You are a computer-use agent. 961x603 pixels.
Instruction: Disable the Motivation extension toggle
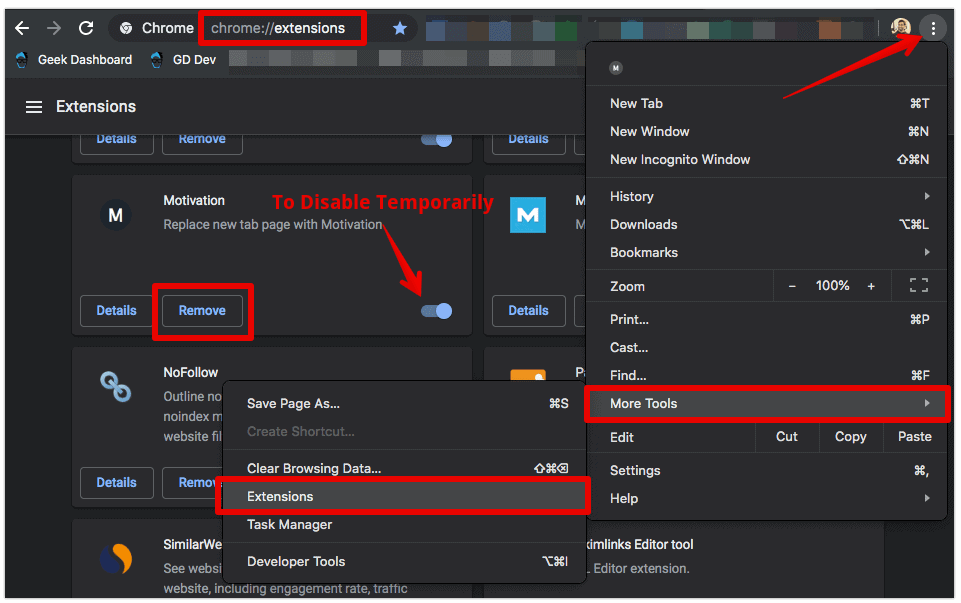pyautogui.click(x=436, y=311)
